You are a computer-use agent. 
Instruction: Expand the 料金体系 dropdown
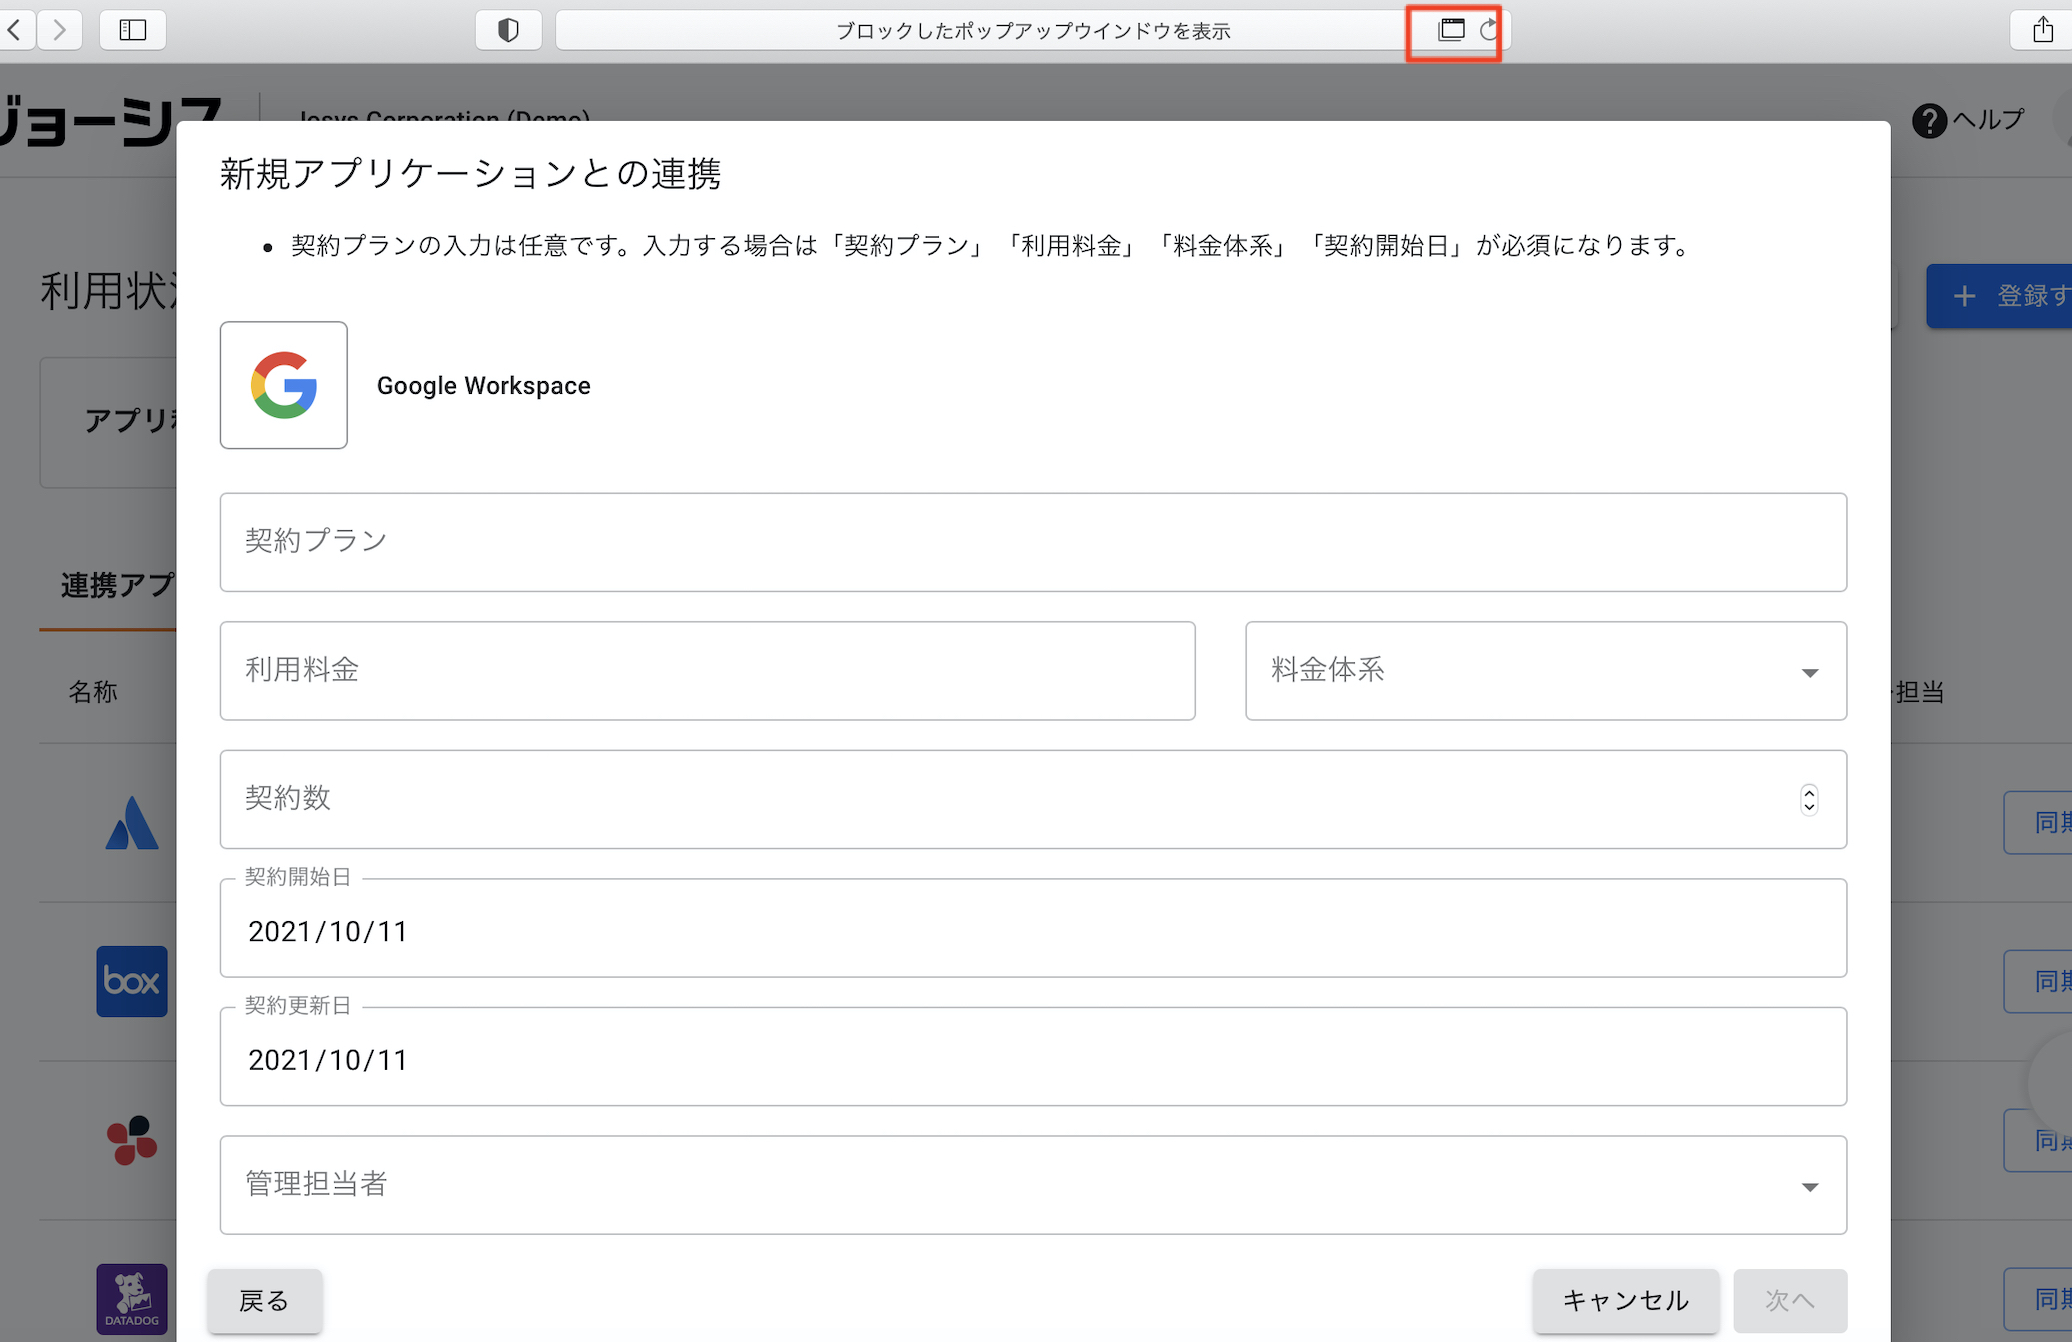click(x=1809, y=672)
